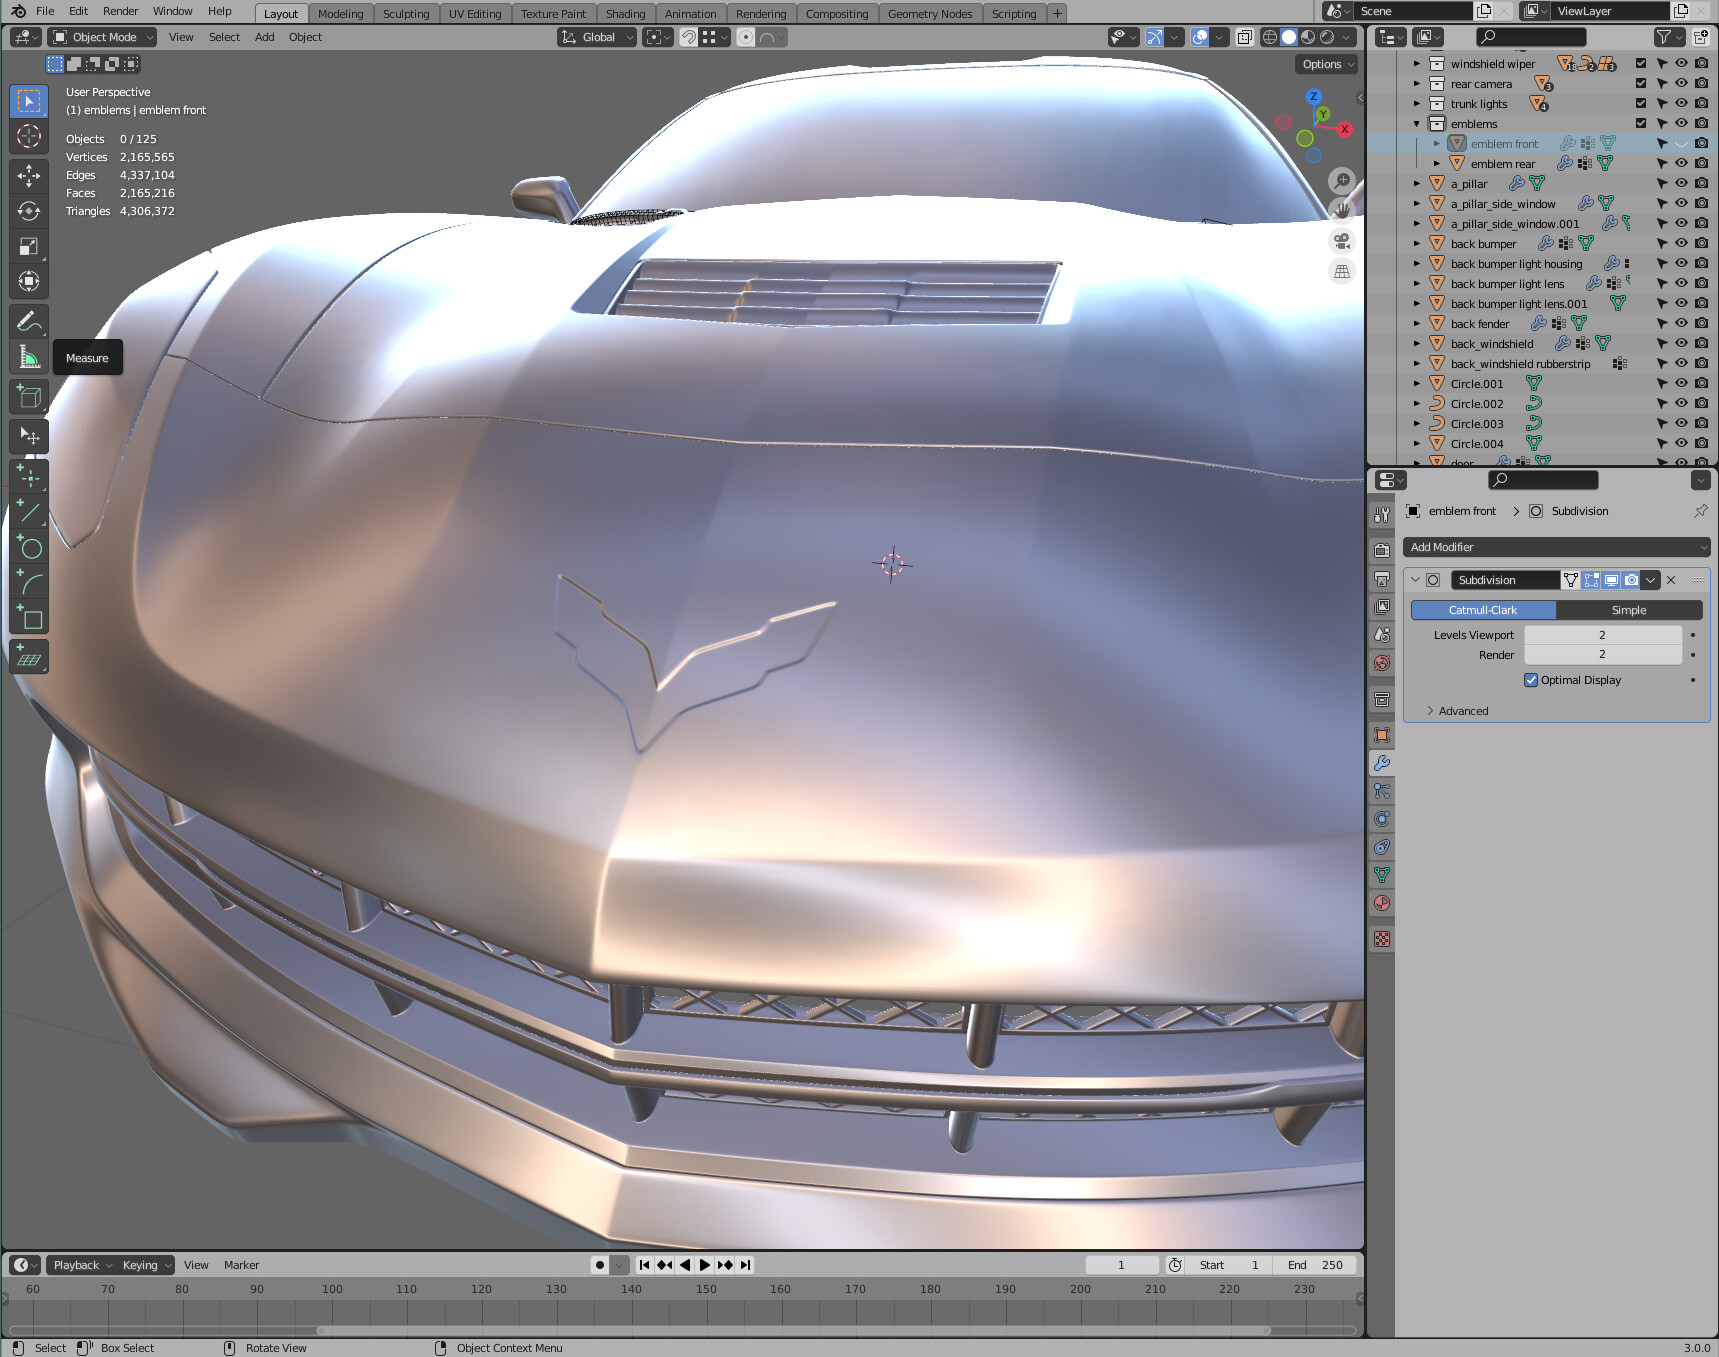Screen dimensions: 1719x1357
Task: Switch to Material Preview shading
Action: click(1308, 37)
